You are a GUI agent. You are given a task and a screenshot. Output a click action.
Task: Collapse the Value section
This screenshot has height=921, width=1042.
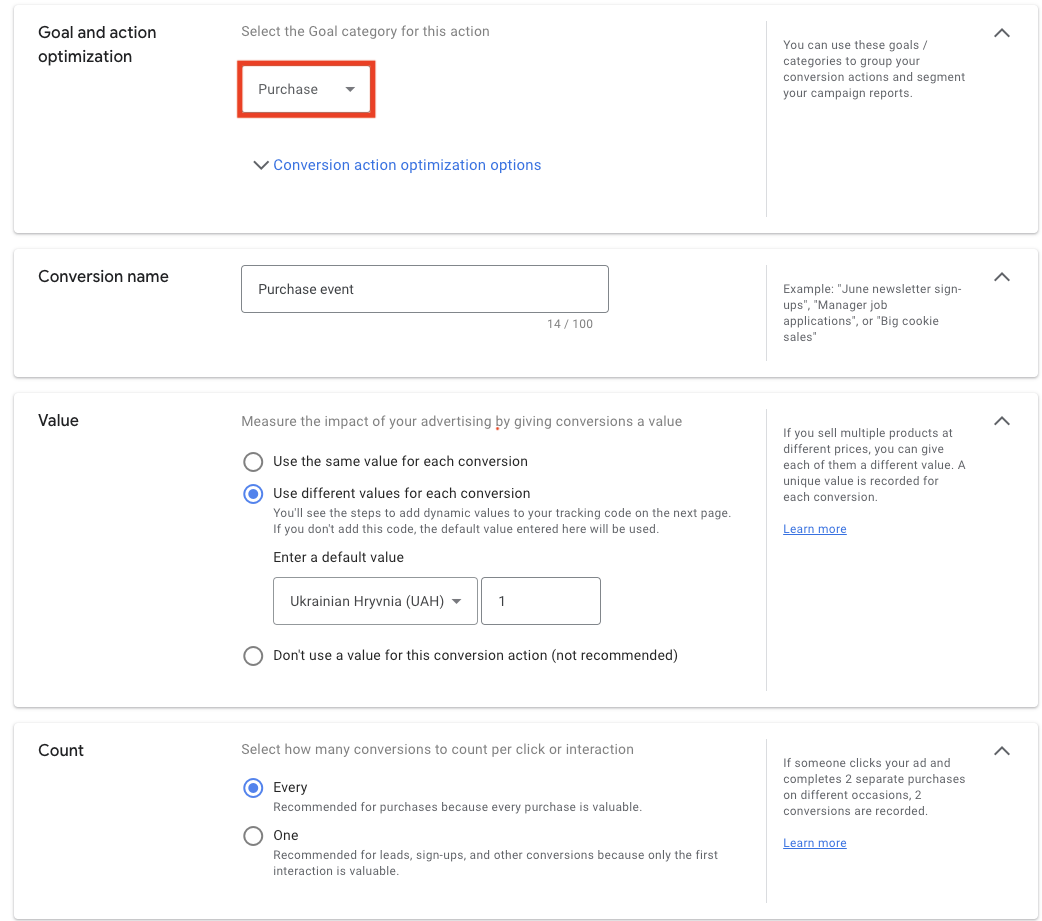coord(1001,421)
